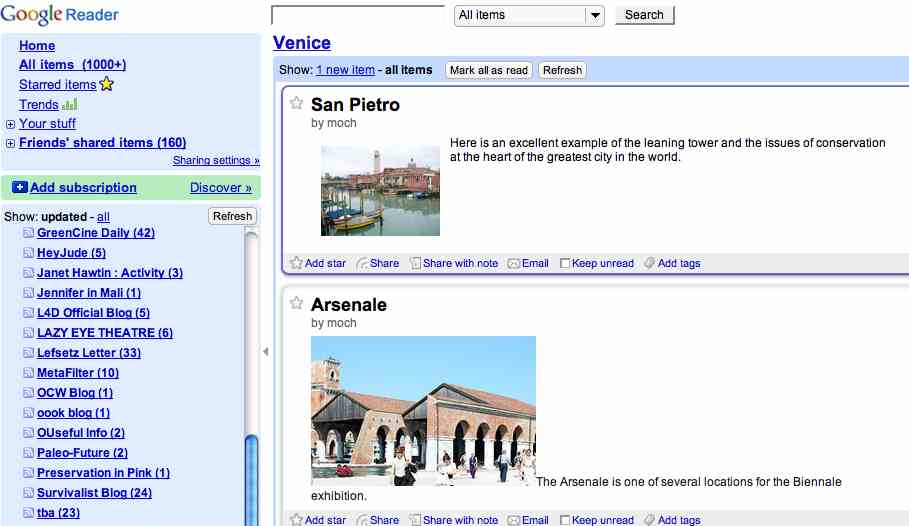Click the star icon beside Arsenale title
This screenshot has height=526, width=909.
tap(296, 303)
